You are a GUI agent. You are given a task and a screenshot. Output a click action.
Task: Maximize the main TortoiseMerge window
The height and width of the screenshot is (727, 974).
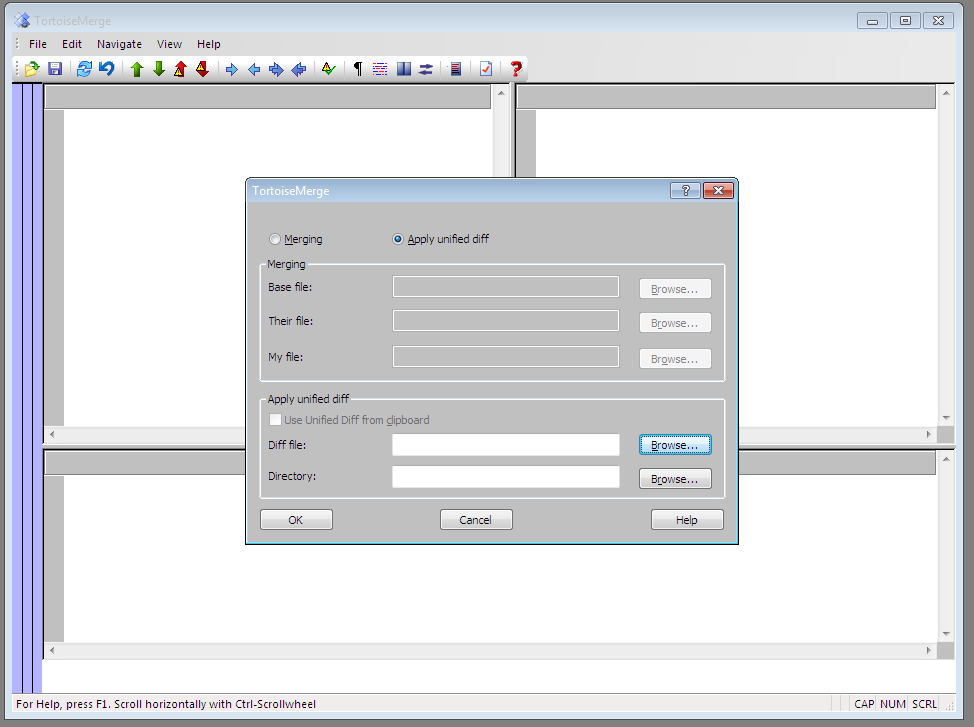pyautogui.click(x=906, y=21)
